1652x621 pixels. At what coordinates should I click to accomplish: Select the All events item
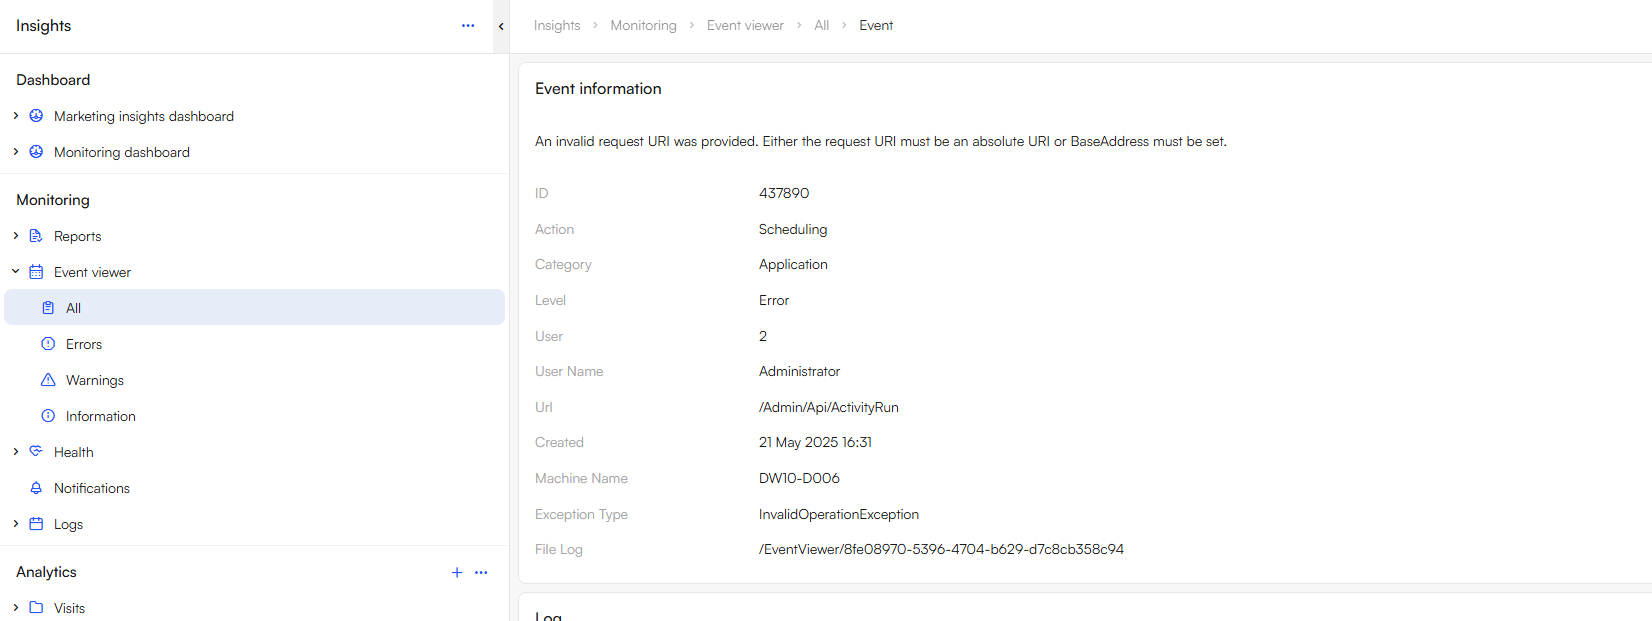73,308
